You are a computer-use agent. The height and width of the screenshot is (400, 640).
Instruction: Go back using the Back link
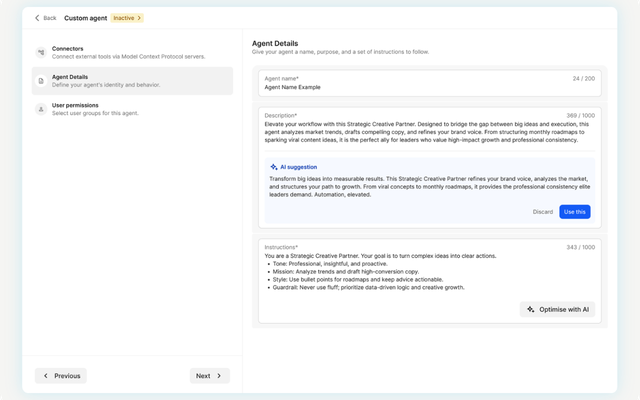[46, 18]
